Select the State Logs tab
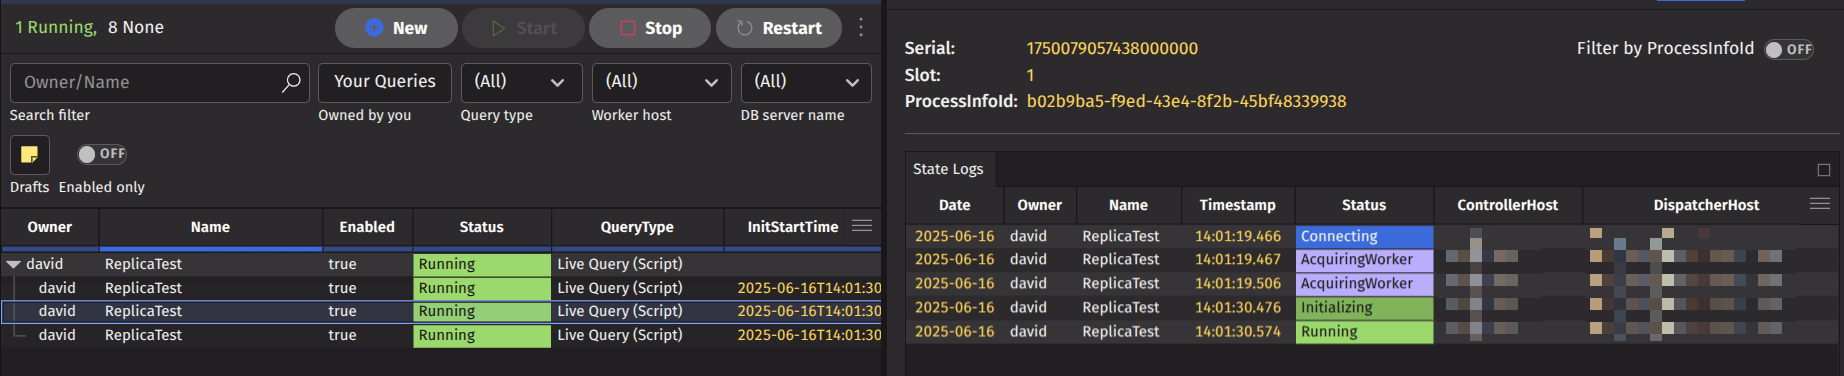 (x=948, y=169)
